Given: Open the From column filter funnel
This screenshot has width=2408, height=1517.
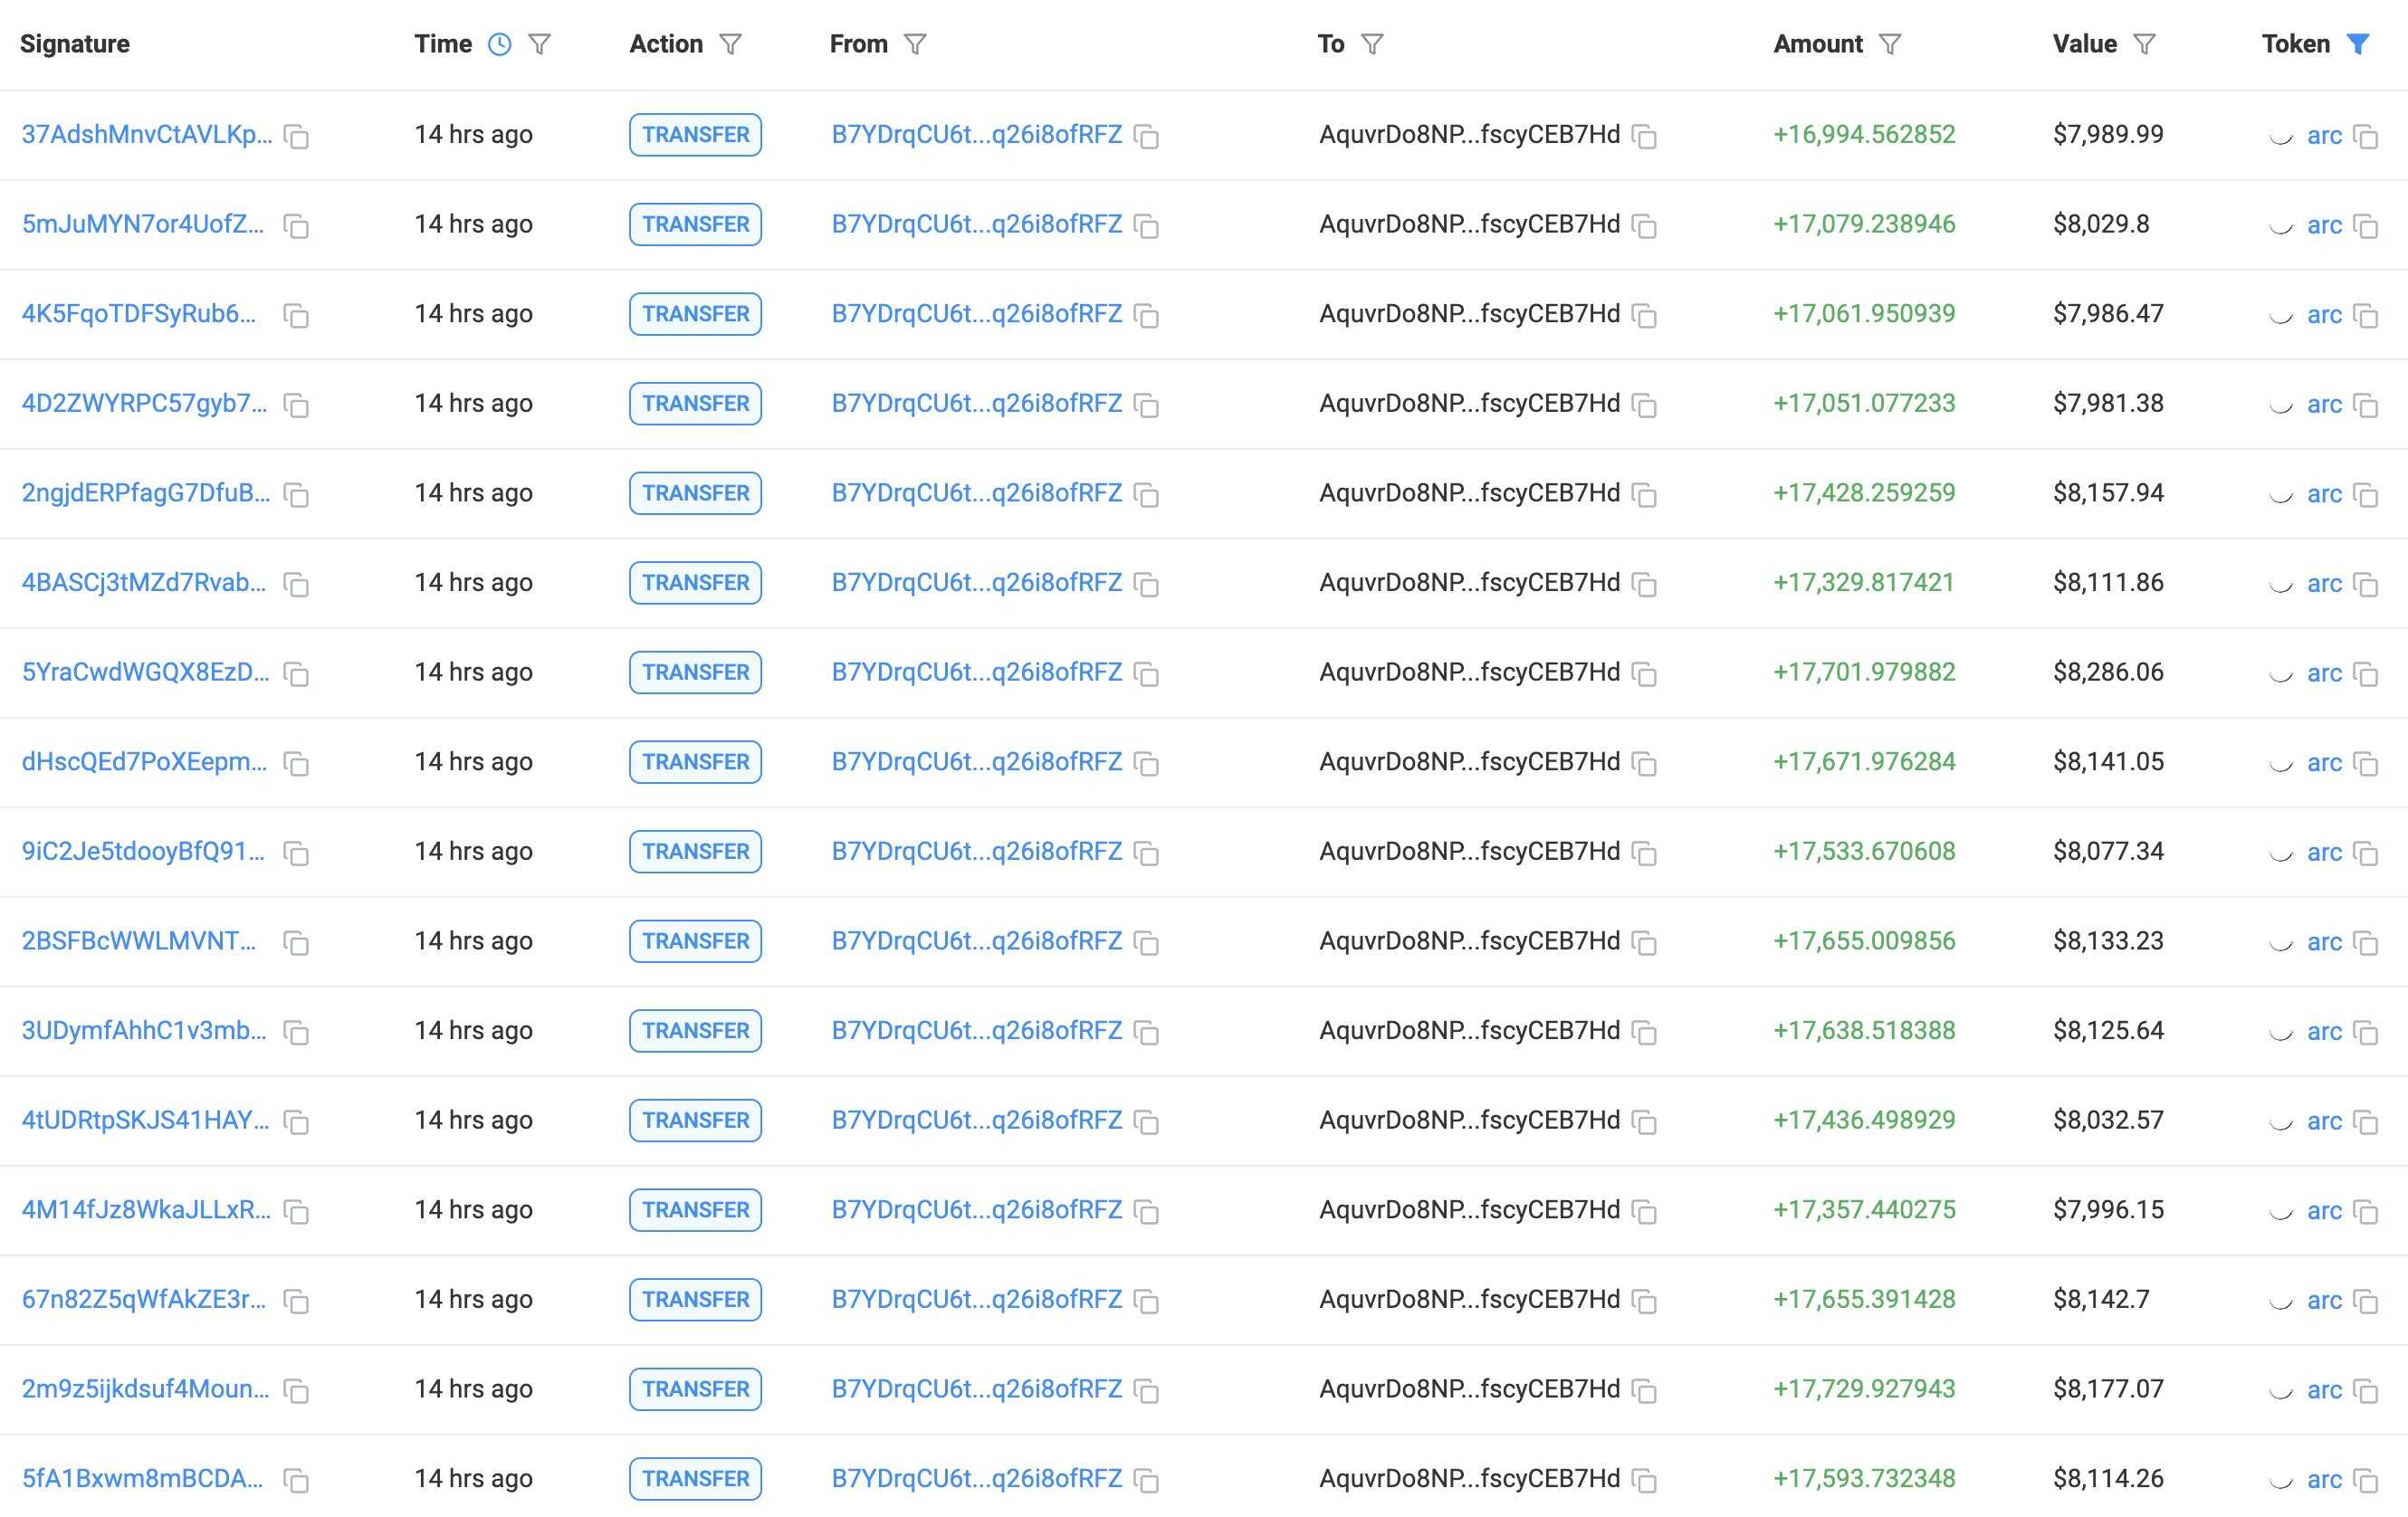Looking at the screenshot, I should (x=915, y=44).
